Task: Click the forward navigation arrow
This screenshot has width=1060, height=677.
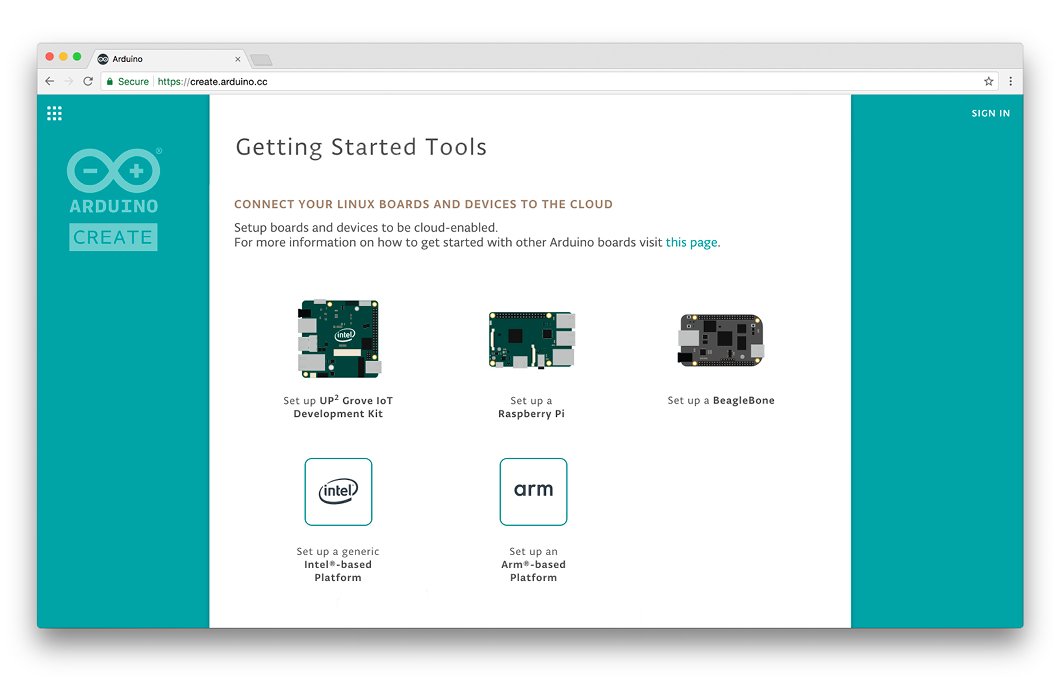Action: click(x=68, y=81)
